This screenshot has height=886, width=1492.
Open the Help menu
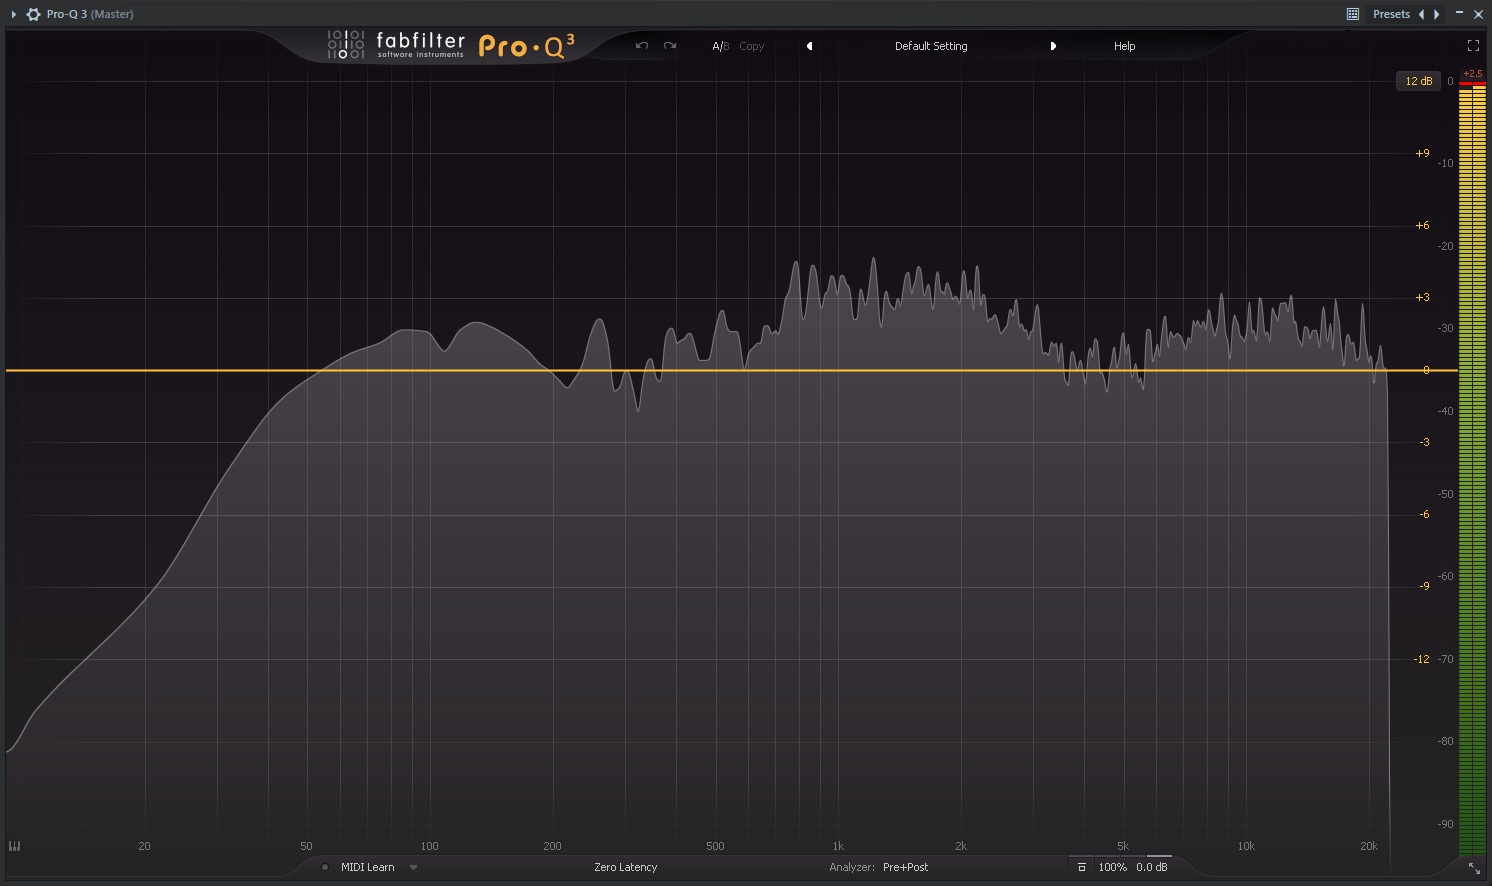pyautogui.click(x=1124, y=46)
